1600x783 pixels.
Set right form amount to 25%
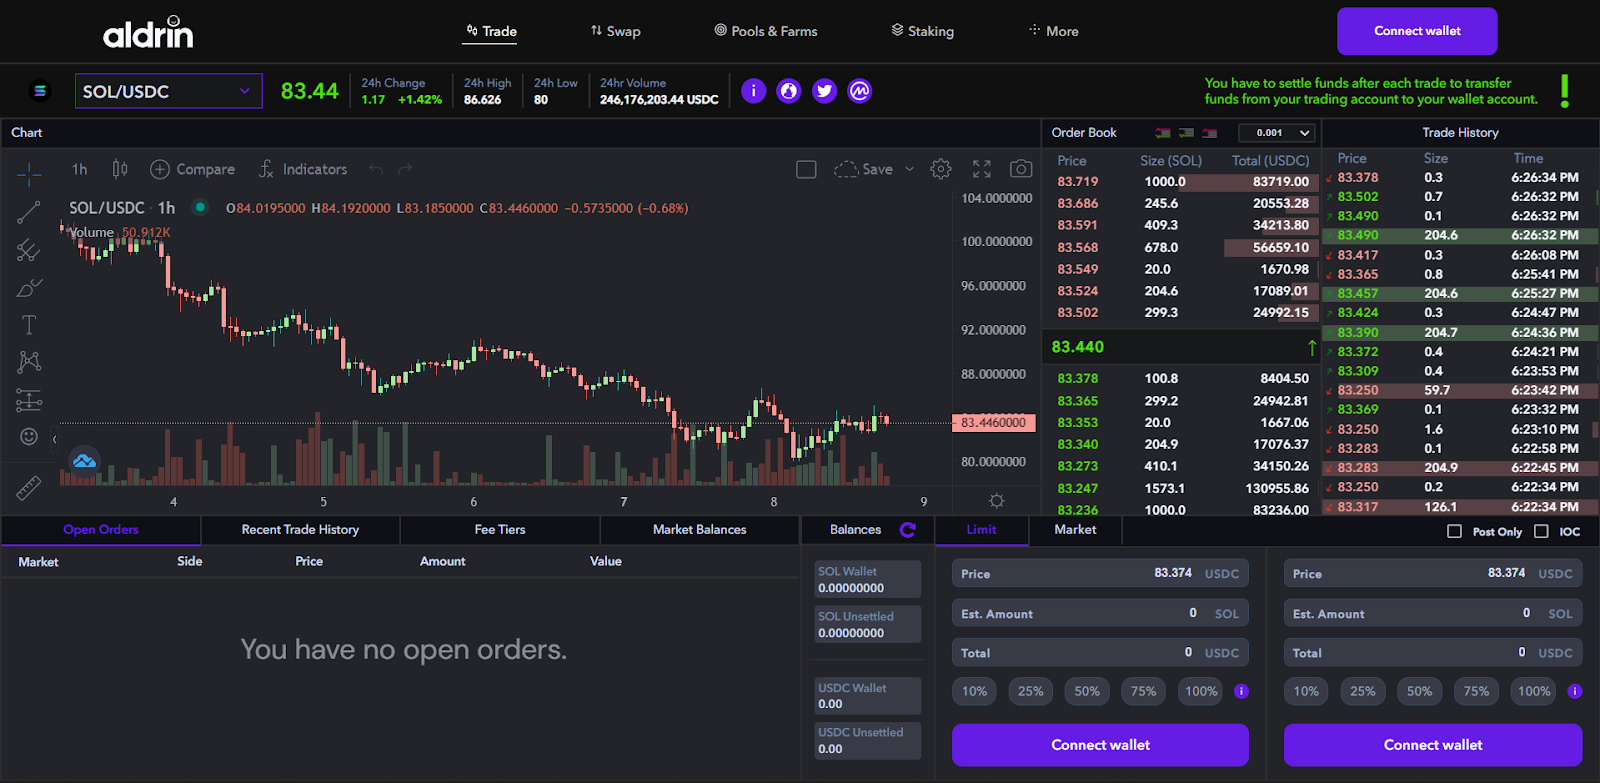coord(1363,691)
